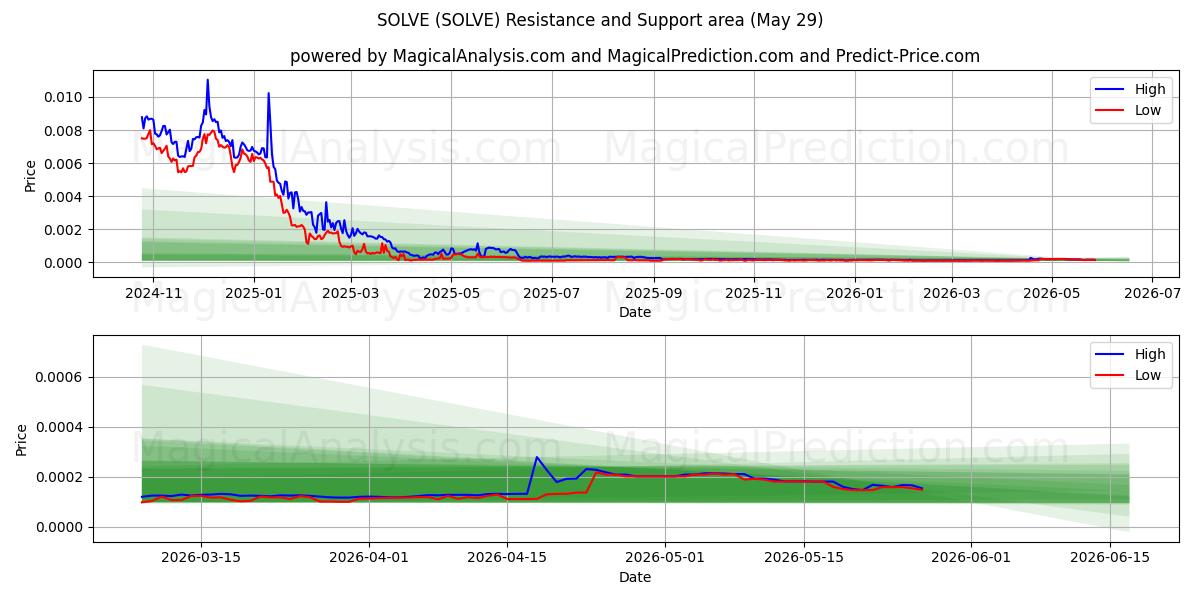Click the 2024-11 date tick label
This screenshot has height=600, width=1200.
[153, 293]
